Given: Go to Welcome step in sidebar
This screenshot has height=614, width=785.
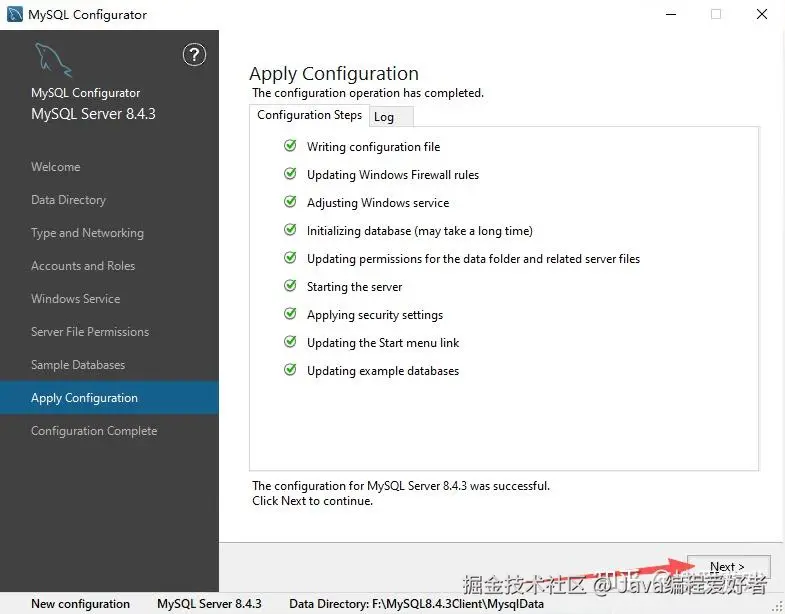Looking at the screenshot, I should (x=56, y=167).
